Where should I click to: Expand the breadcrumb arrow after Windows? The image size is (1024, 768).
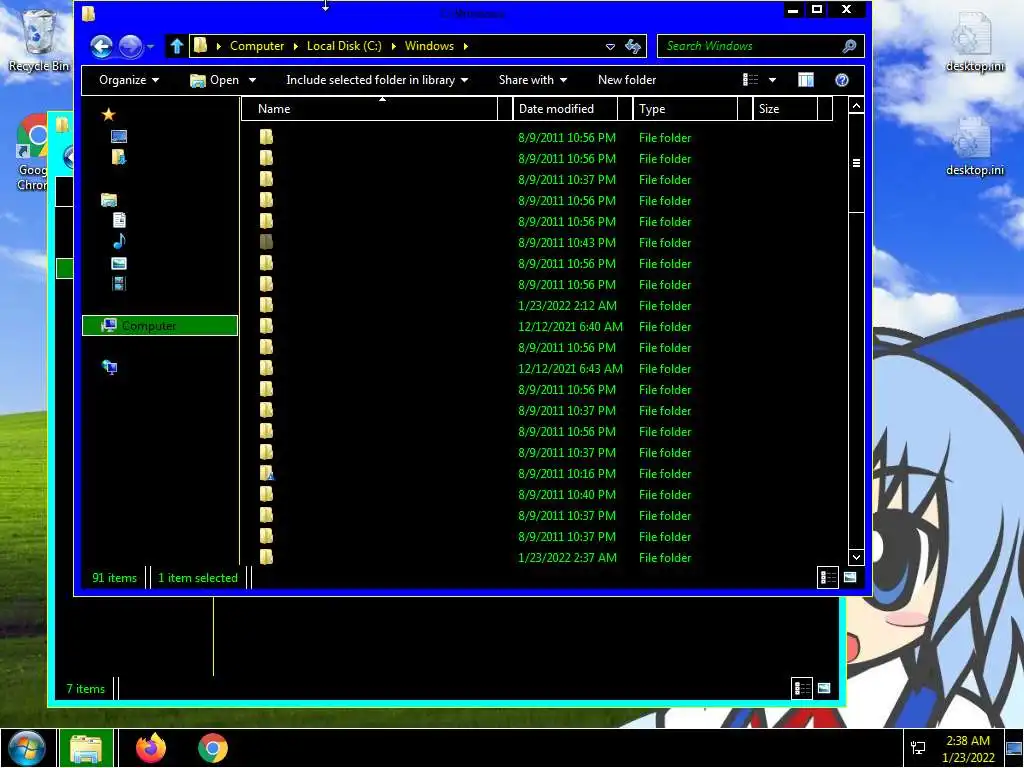pos(466,46)
